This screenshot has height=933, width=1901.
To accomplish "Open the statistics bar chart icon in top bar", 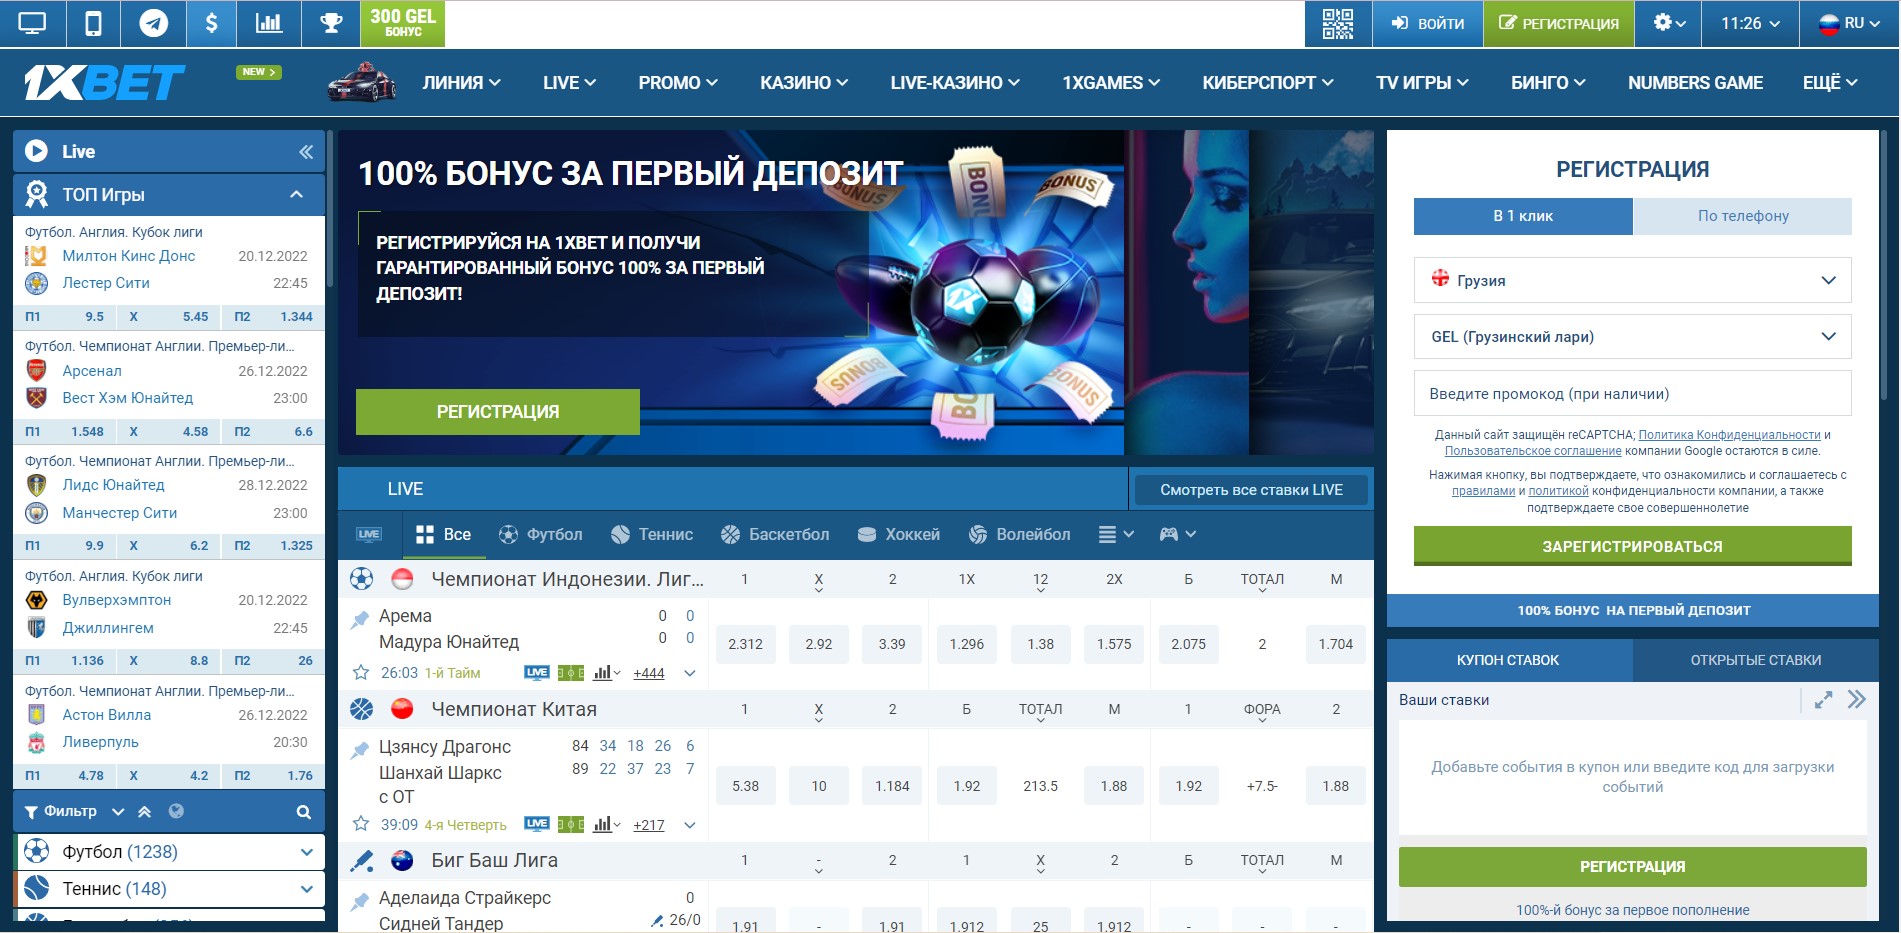I will tap(269, 23).
